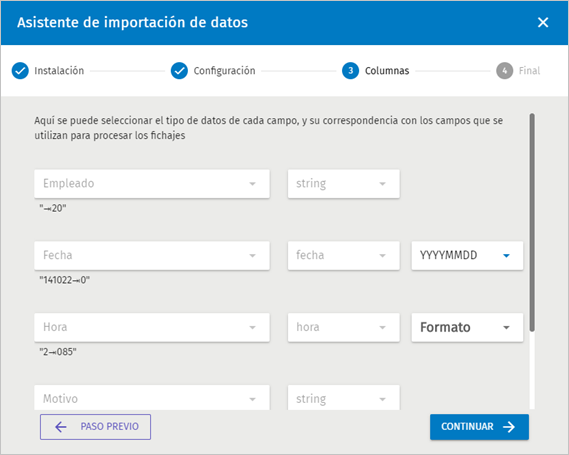Click the sample value "141022→0"

click(x=65, y=280)
